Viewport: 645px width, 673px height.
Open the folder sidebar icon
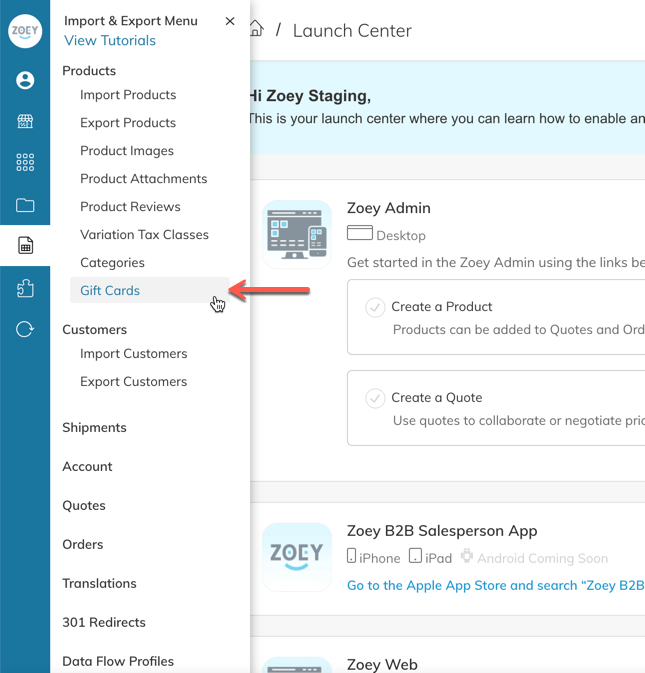[x=25, y=205]
